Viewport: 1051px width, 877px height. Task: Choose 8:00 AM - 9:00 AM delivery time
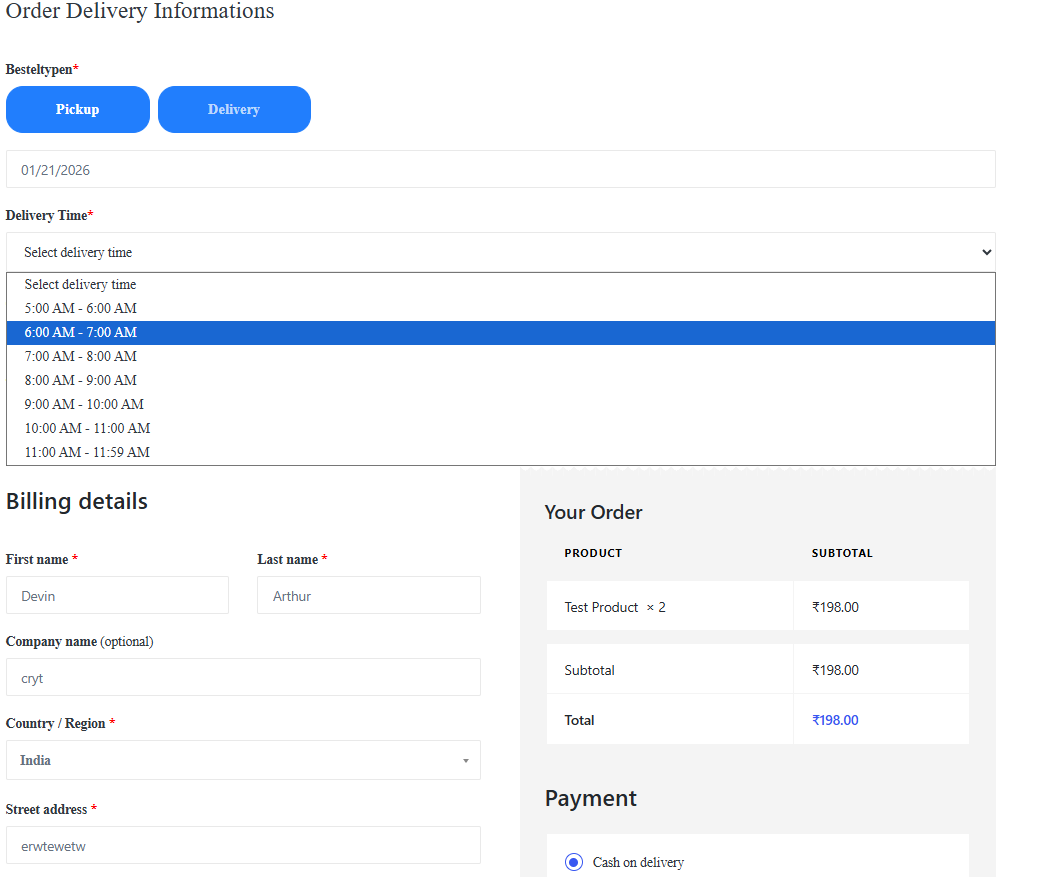(x=81, y=380)
